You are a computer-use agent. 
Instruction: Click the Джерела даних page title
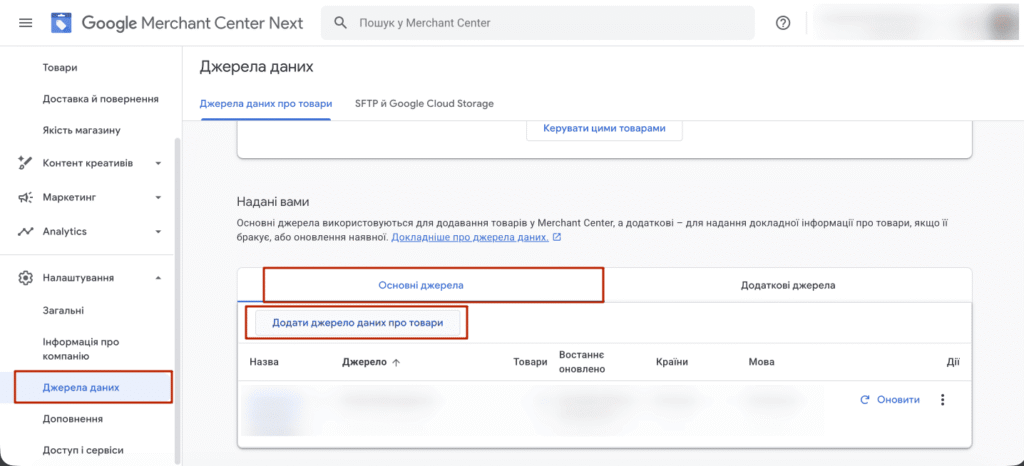pos(257,67)
